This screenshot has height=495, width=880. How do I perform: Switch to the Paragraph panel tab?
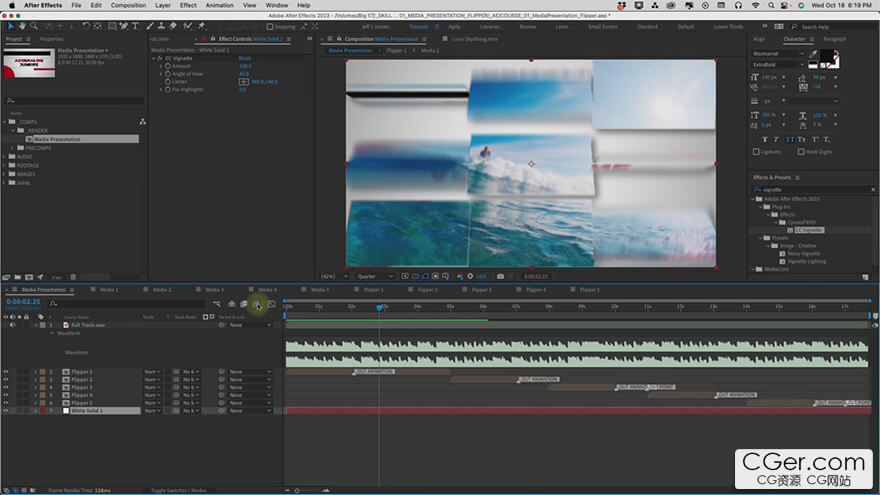[835, 39]
